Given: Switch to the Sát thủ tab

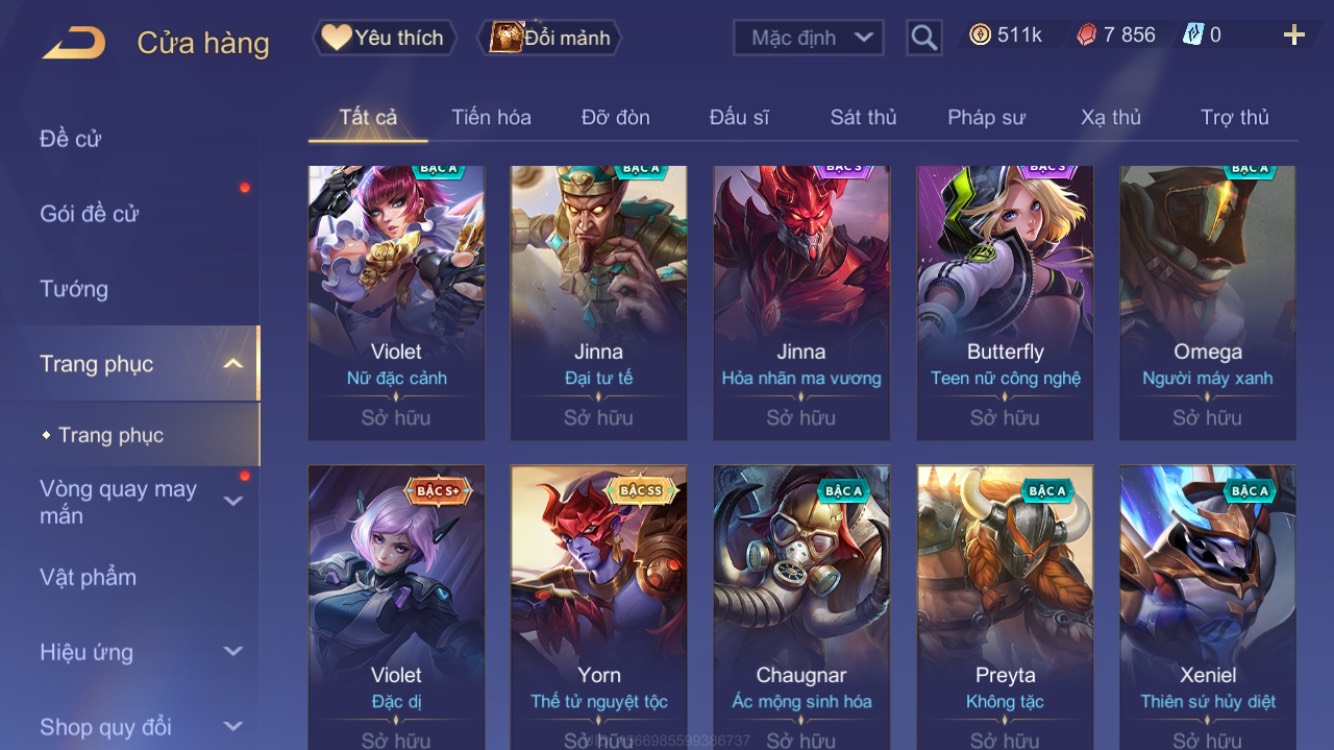Looking at the screenshot, I should pos(863,117).
